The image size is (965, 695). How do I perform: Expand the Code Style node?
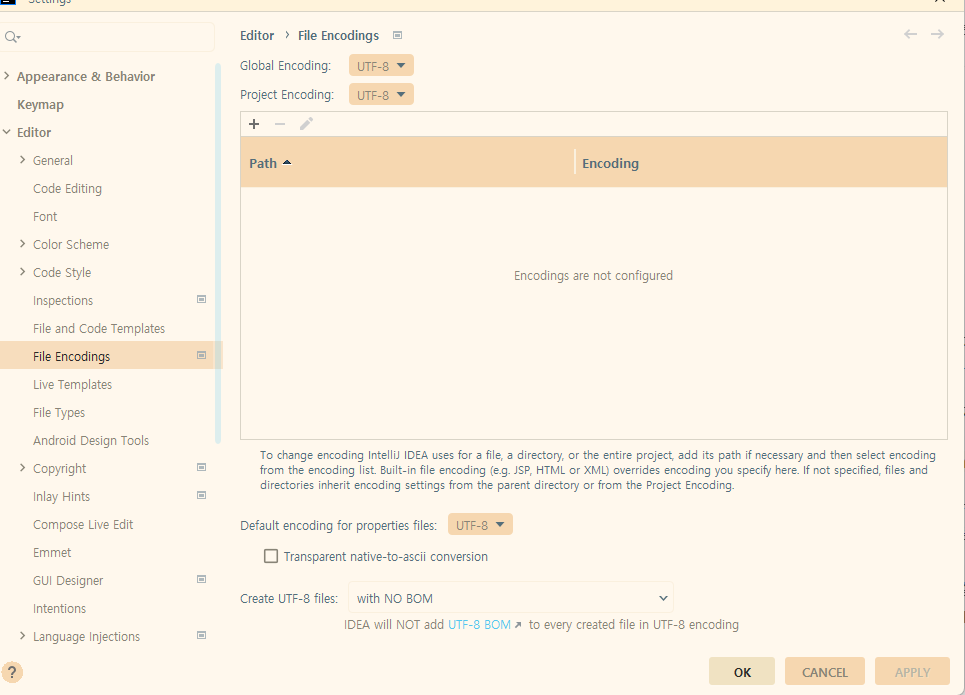(x=23, y=271)
